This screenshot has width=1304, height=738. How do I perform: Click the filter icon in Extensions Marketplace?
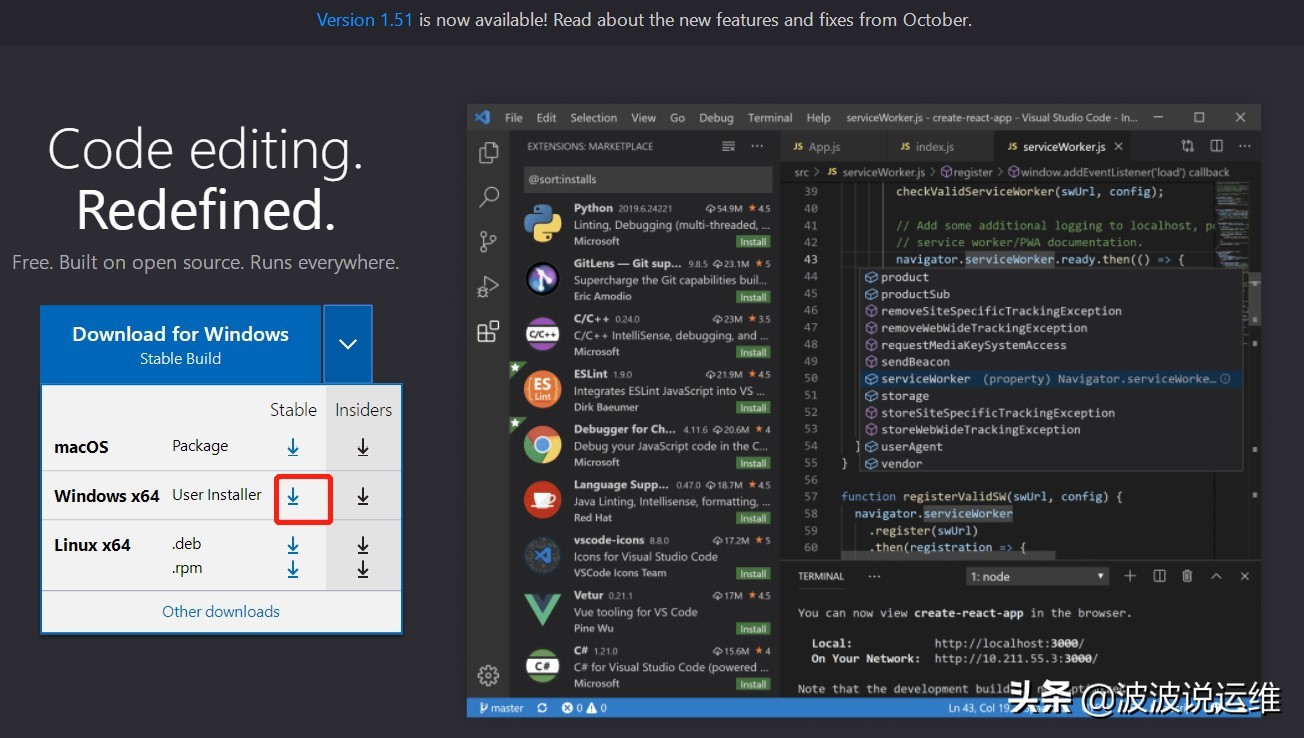(728, 145)
